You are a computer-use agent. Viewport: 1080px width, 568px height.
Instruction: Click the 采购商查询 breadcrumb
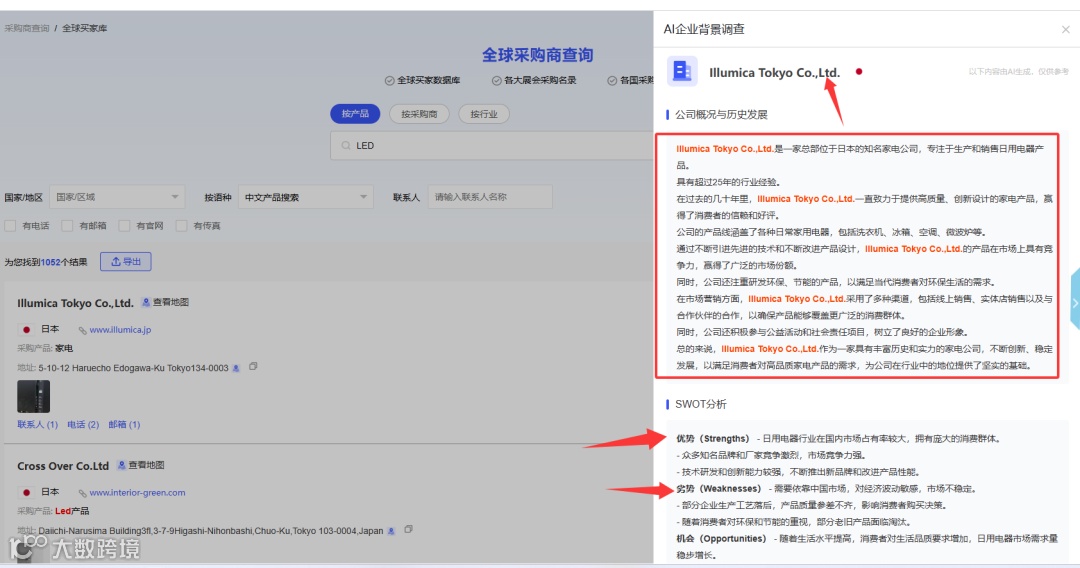click(x=27, y=28)
